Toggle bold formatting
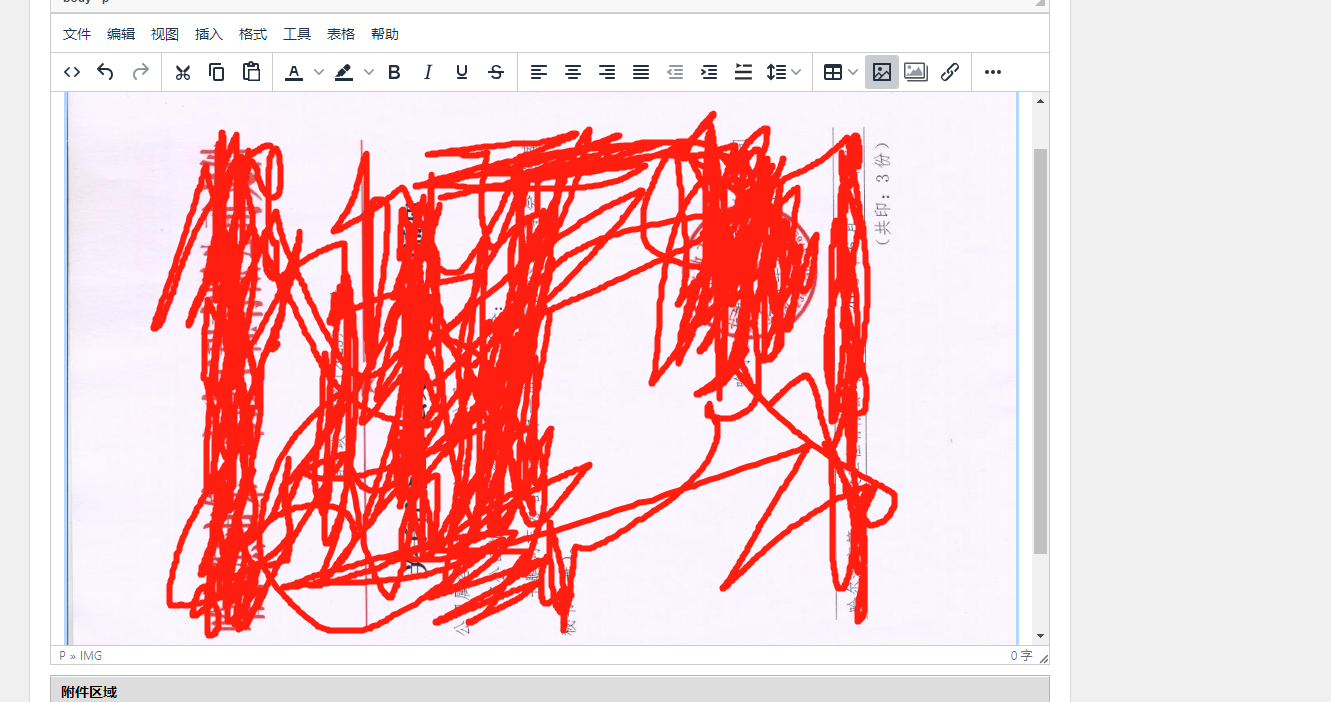 pyautogui.click(x=394, y=72)
